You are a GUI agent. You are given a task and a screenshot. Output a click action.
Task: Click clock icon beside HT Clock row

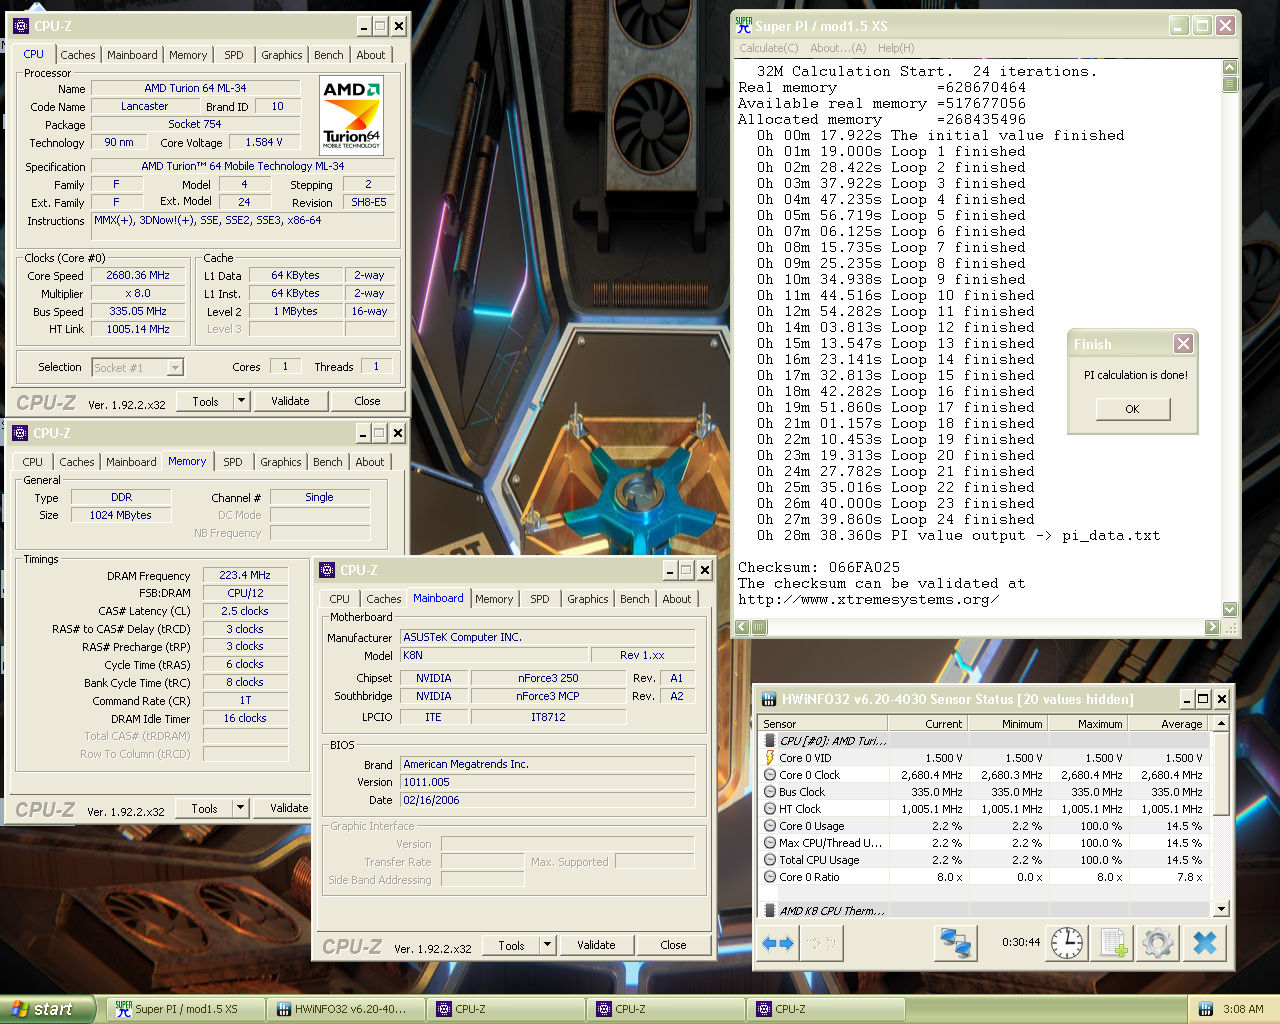pos(770,809)
